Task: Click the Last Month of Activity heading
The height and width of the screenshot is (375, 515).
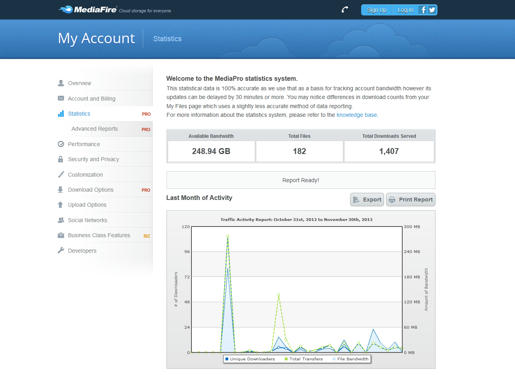Action: (x=199, y=198)
